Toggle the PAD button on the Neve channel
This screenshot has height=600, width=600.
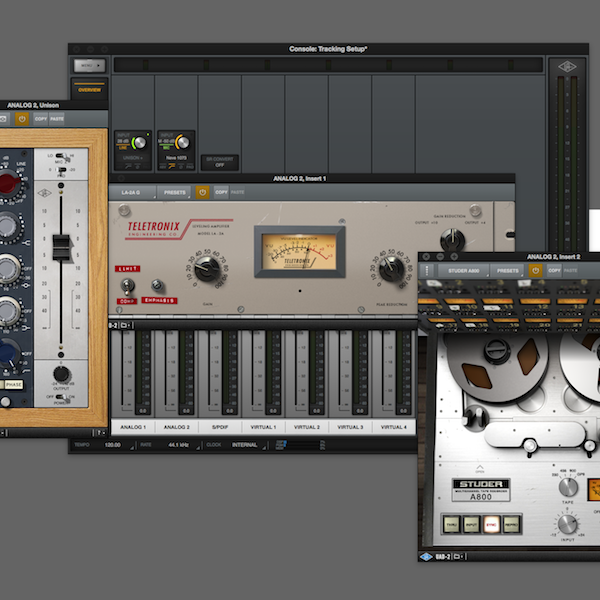190,166
